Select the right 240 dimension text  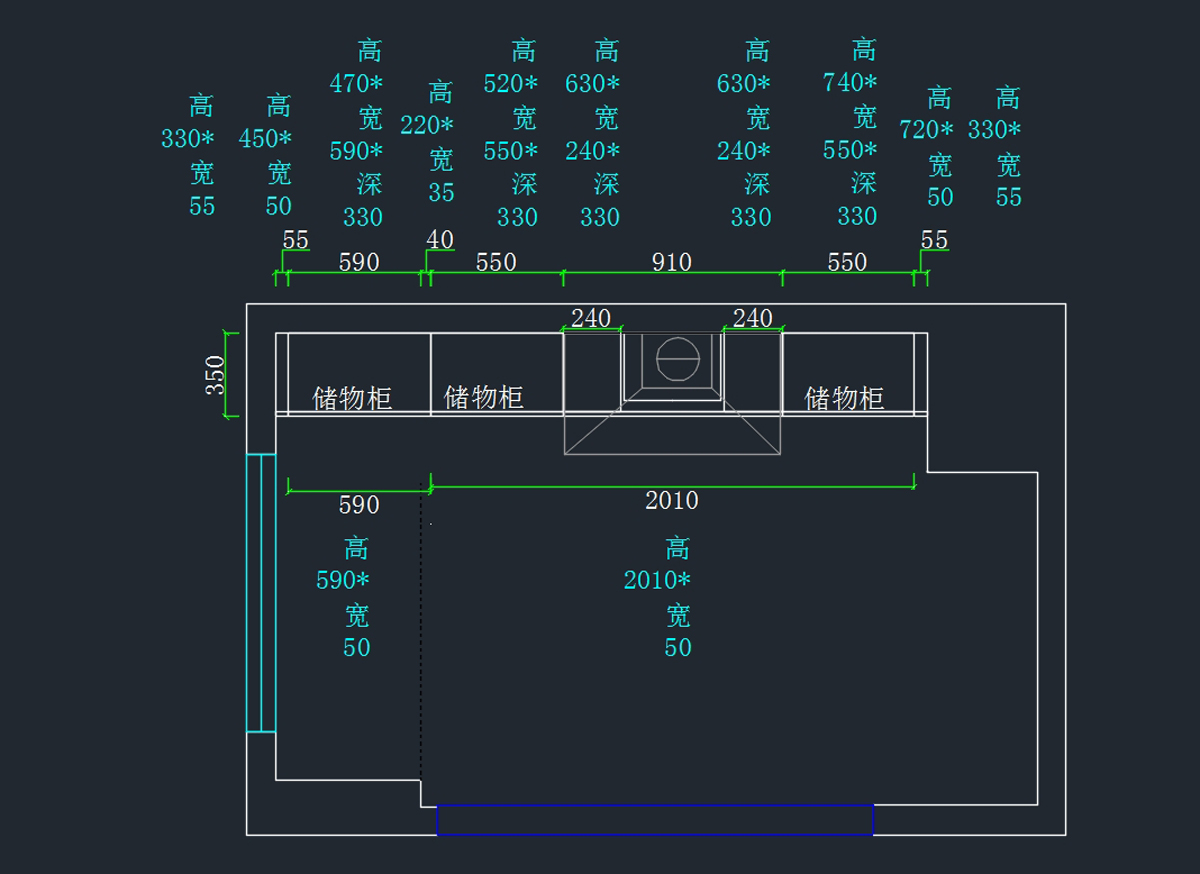click(x=752, y=318)
